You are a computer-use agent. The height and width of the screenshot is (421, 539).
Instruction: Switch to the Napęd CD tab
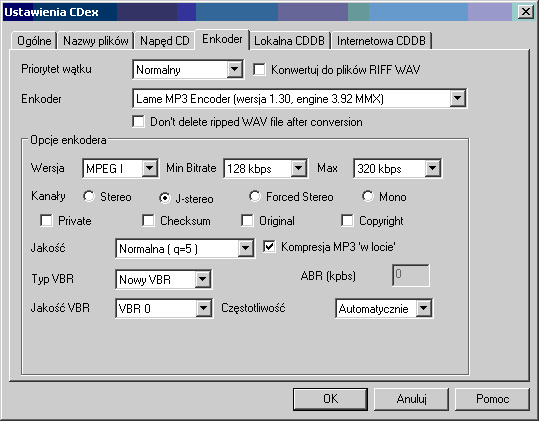click(x=165, y=41)
